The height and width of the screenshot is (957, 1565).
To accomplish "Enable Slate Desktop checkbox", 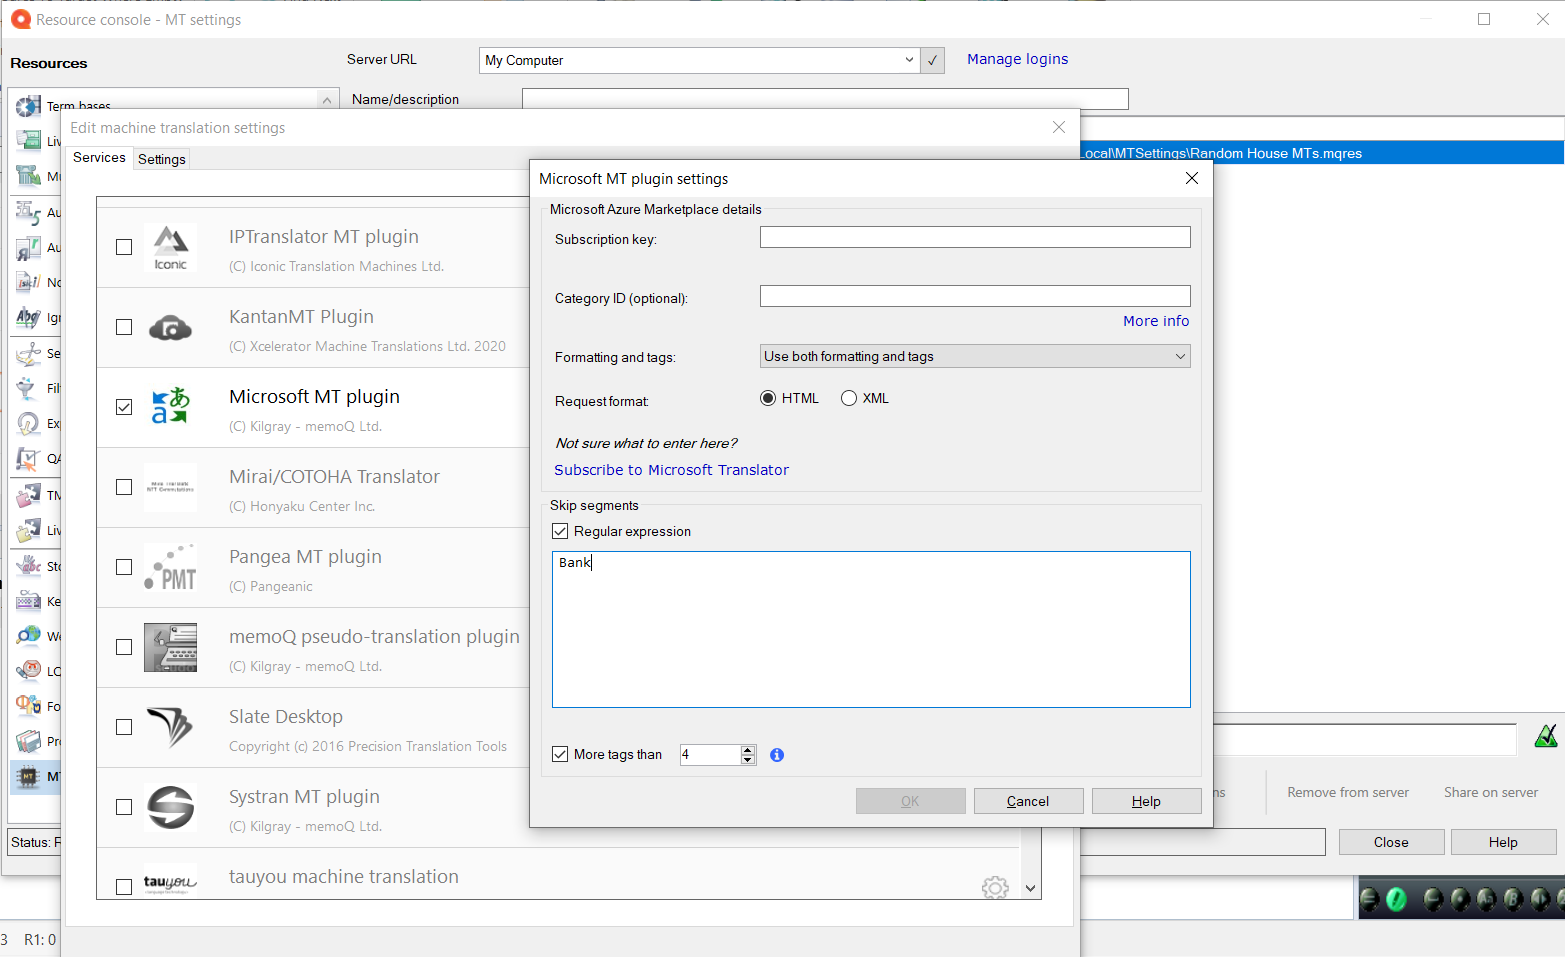I will click(x=124, y=727).
